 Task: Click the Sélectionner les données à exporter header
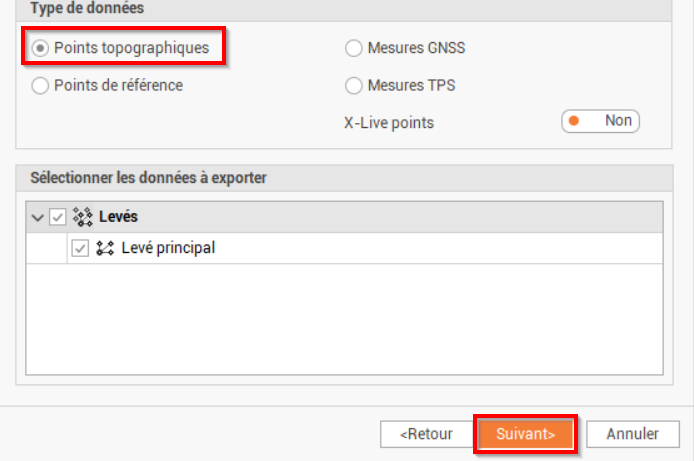pos(148,178)
